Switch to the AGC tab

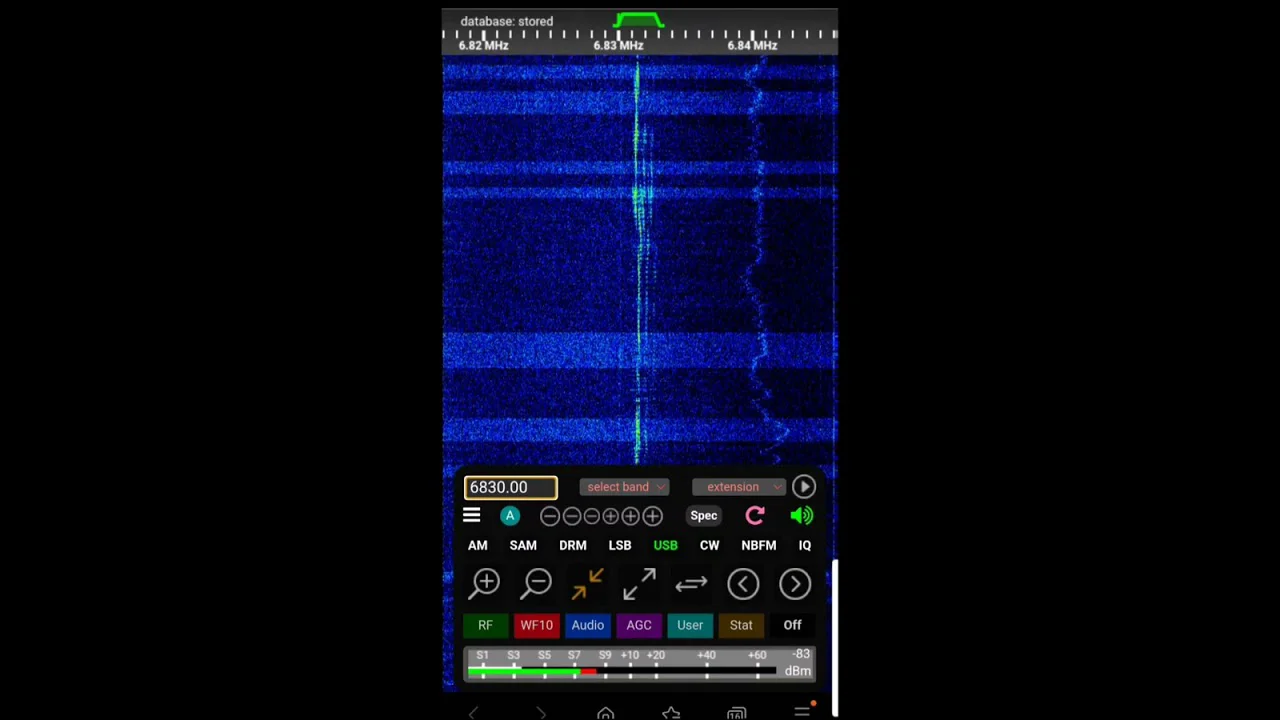[x=639, y=625]
